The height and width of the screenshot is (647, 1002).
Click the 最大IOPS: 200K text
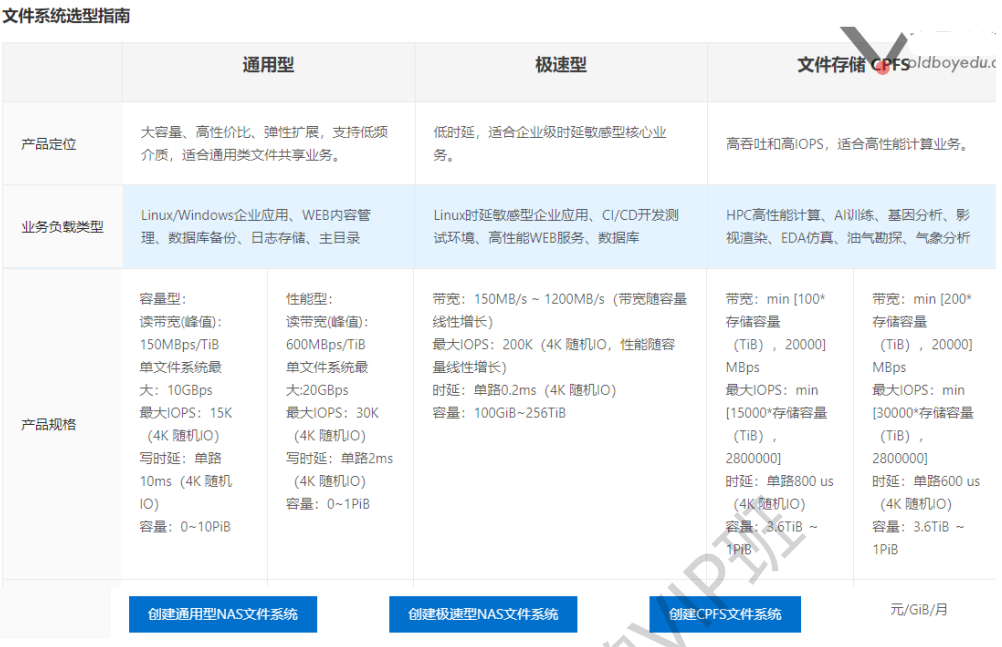[482, 345]
